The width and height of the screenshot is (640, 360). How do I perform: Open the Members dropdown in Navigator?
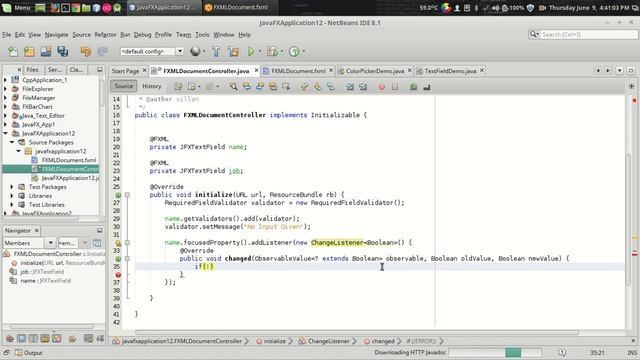[x=51, y=243]
